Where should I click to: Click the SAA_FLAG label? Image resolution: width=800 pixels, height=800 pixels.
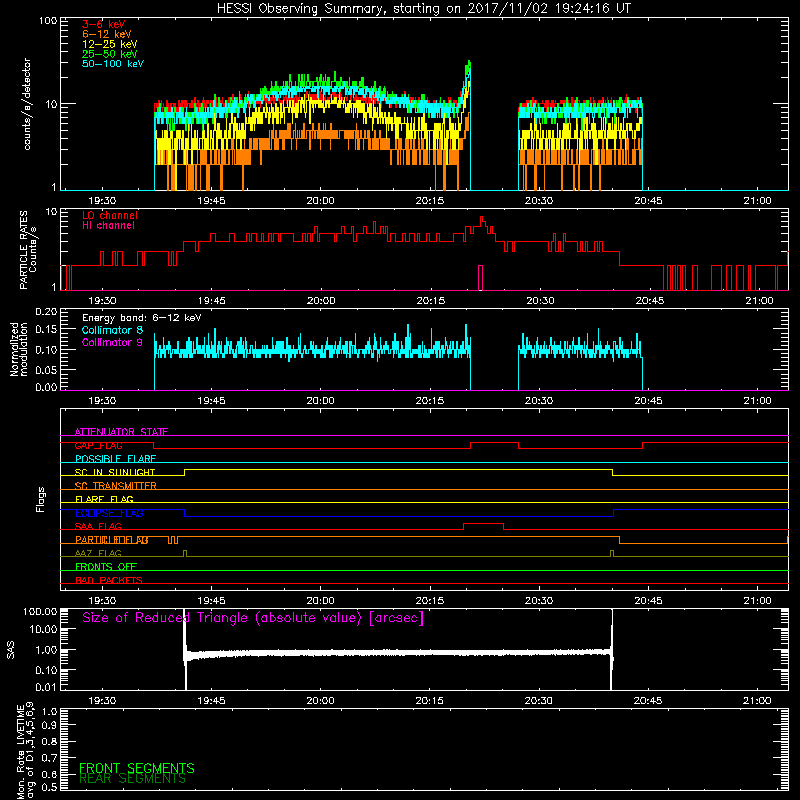[98, 527]
